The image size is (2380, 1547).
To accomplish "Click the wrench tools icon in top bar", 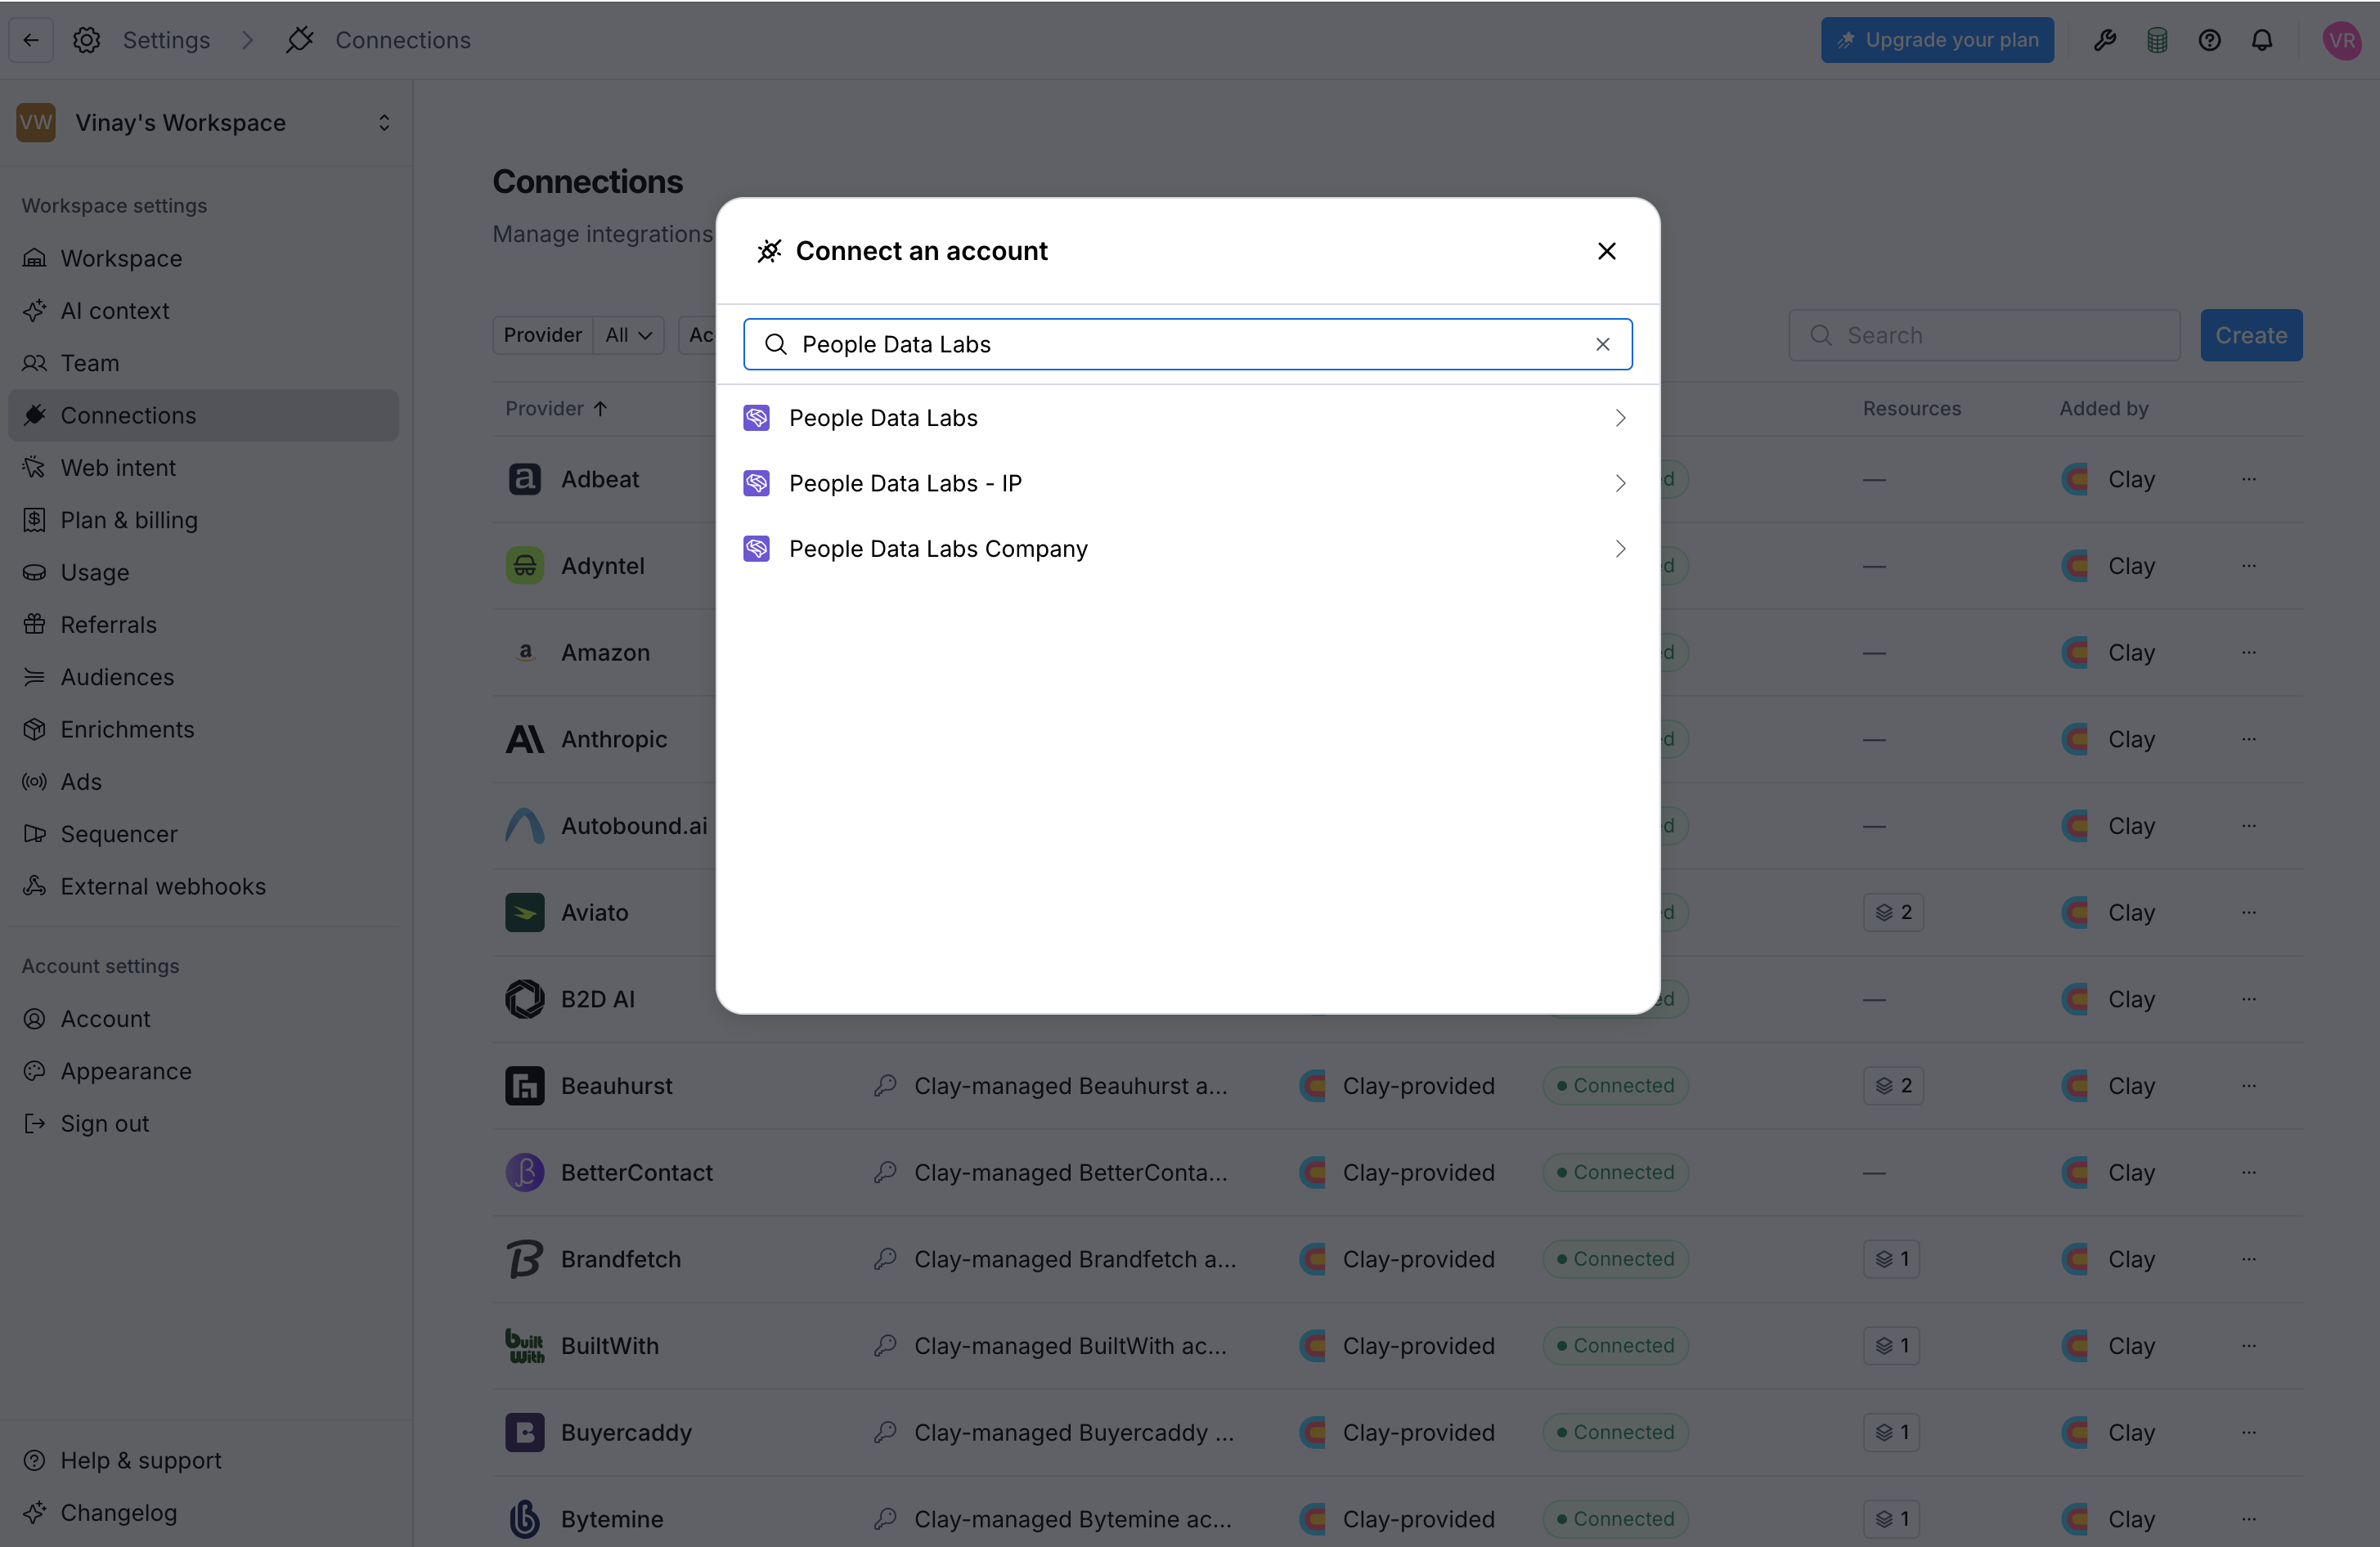I will tap(2105, 40).
